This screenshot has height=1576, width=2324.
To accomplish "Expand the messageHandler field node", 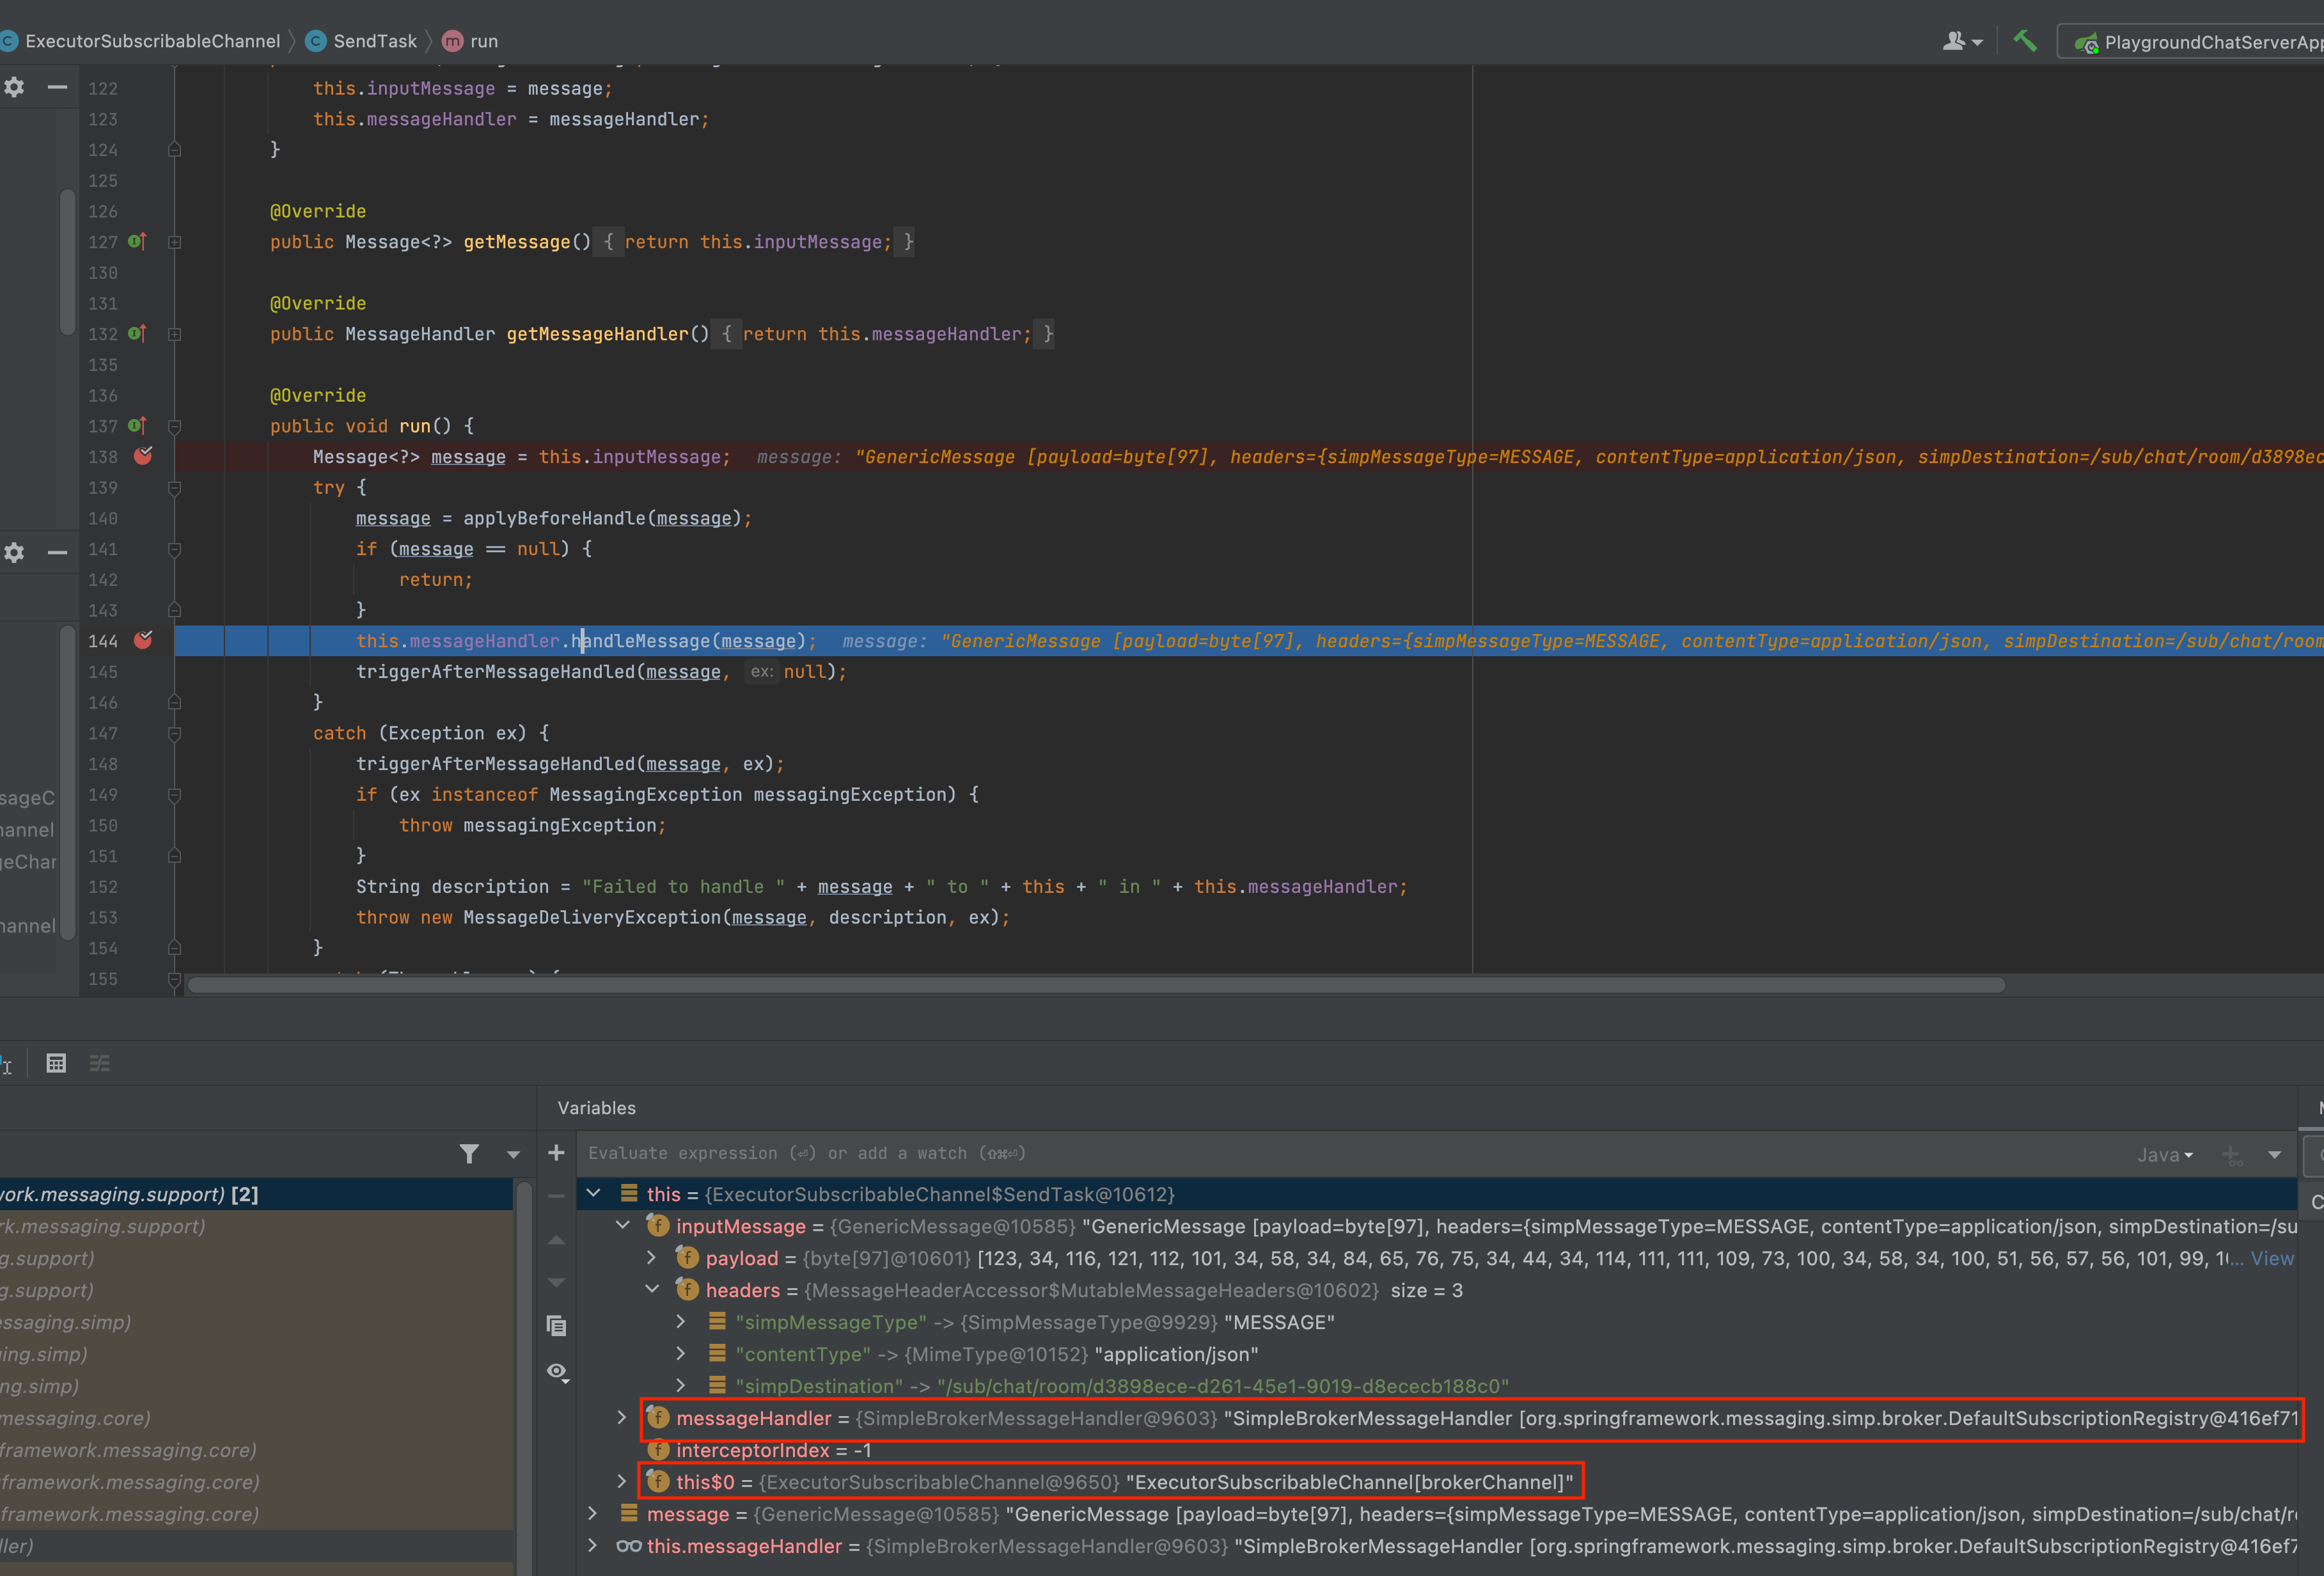I will (622, 1418).
